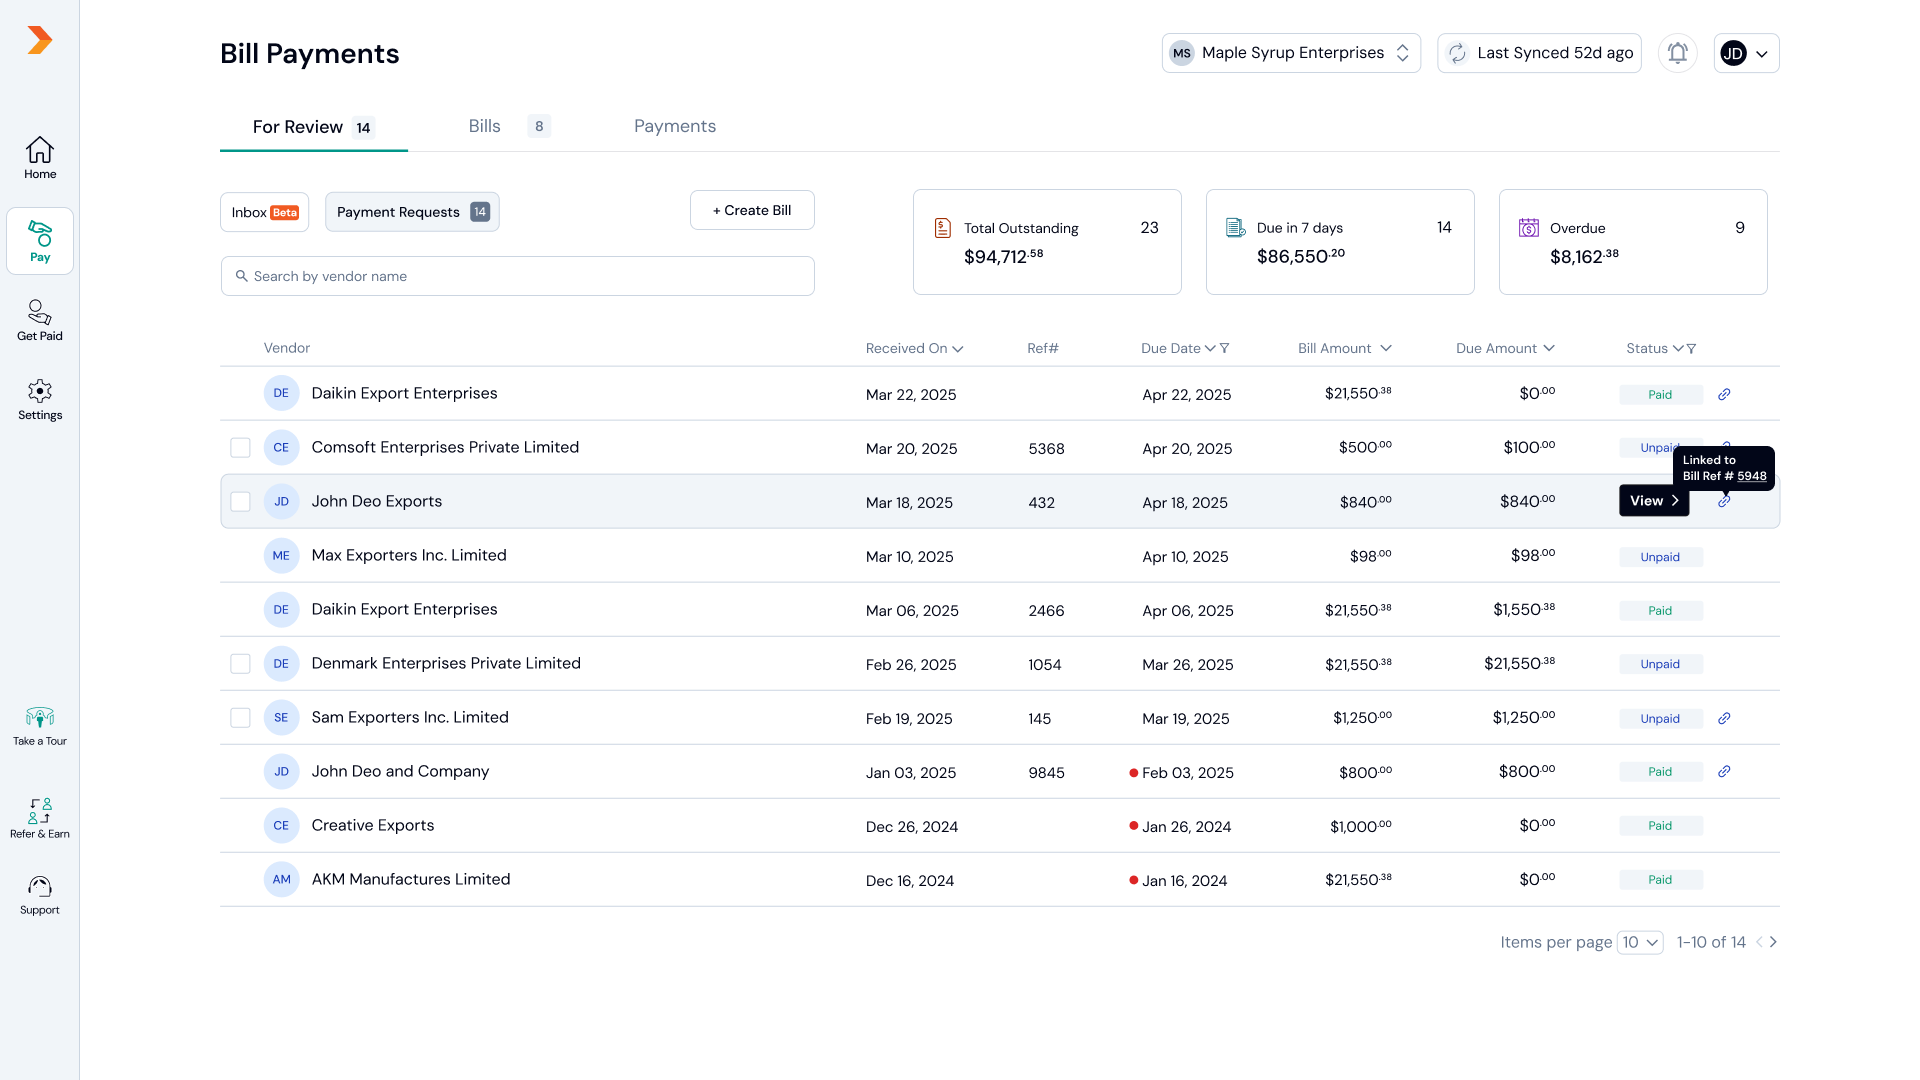Viewport: 1920px width, 1080px height.
Task: Click View button on John Deo Exports
Action: tap(1653, 501)
